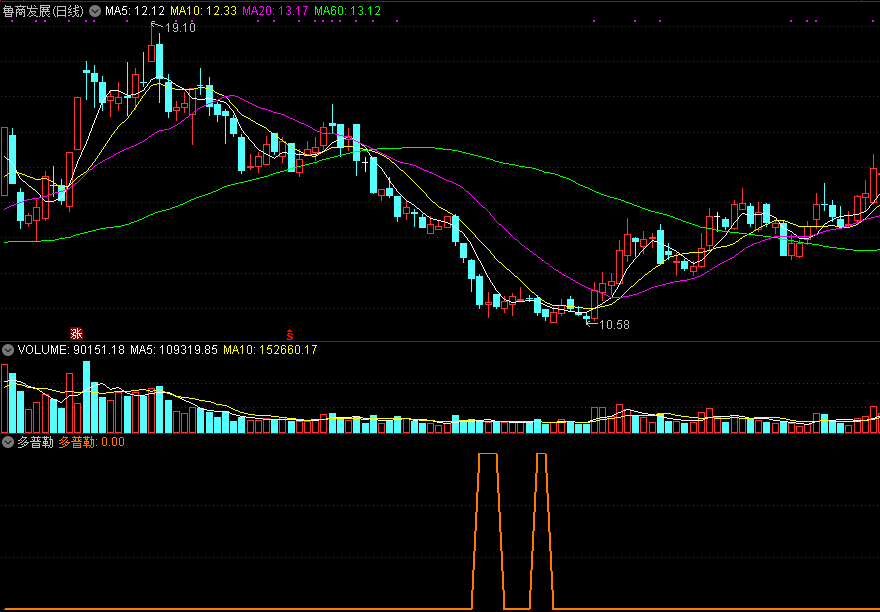Click the orange 多普勒: 0.00 value

point(91,442)
